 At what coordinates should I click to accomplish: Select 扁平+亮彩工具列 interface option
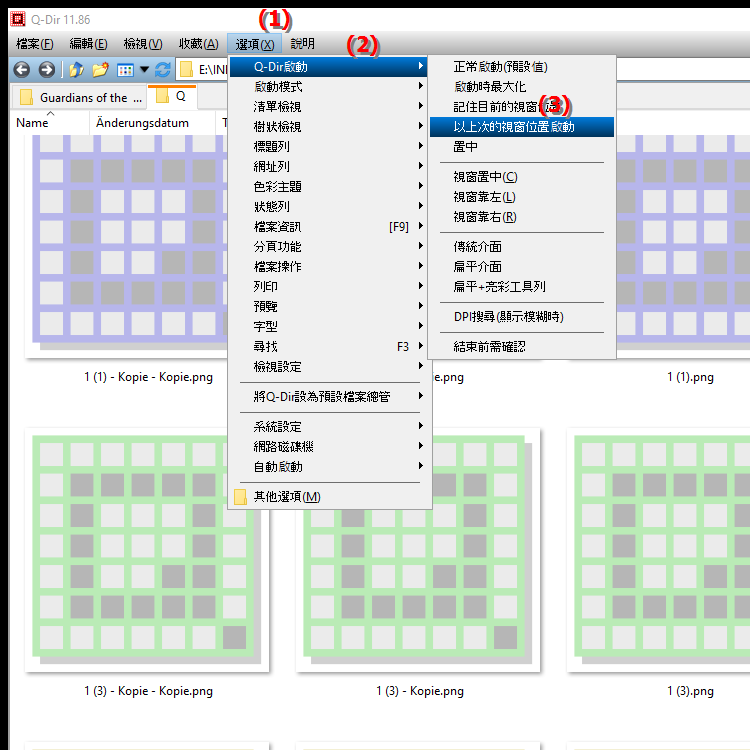click(x=521, y=287)
